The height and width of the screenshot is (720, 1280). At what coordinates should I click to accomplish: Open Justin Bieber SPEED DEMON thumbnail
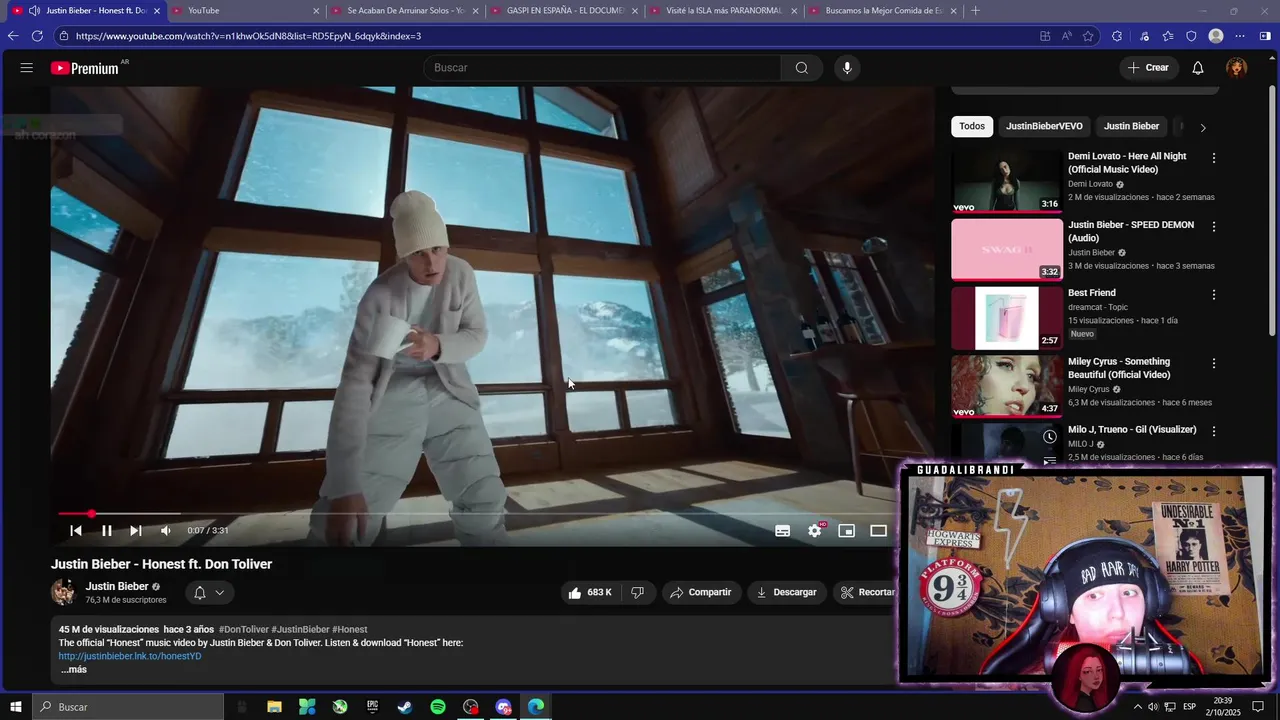[x=1007, y=250]
